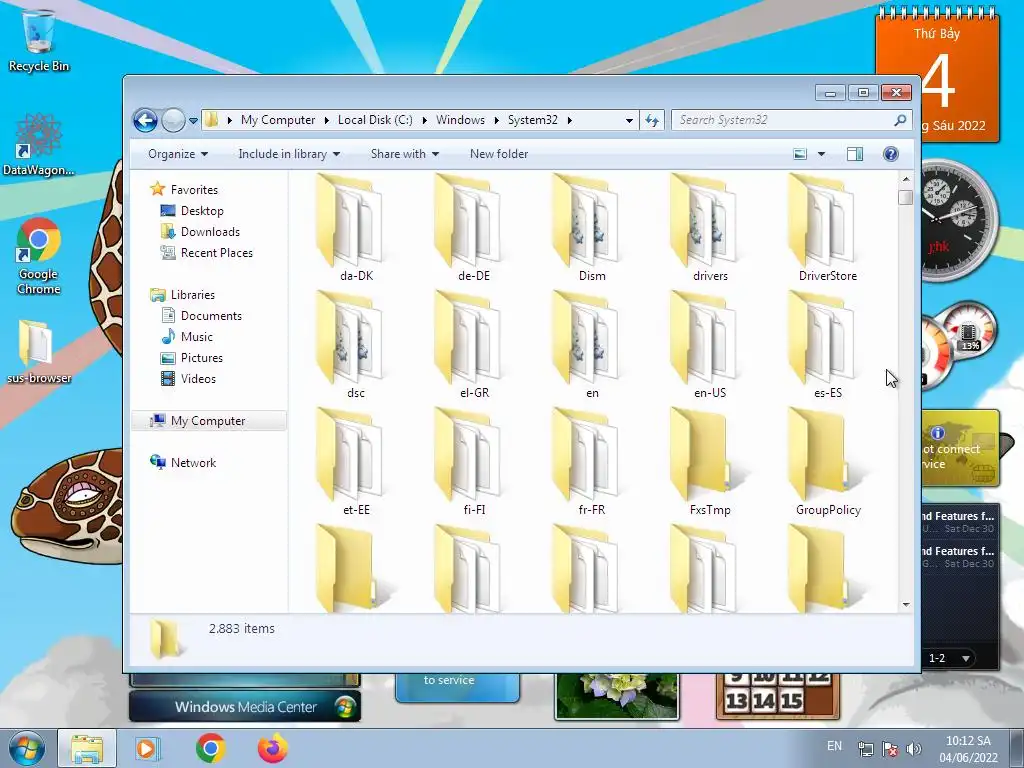Create a New folder
1024x768 pixels.
[x=499, y=154]
